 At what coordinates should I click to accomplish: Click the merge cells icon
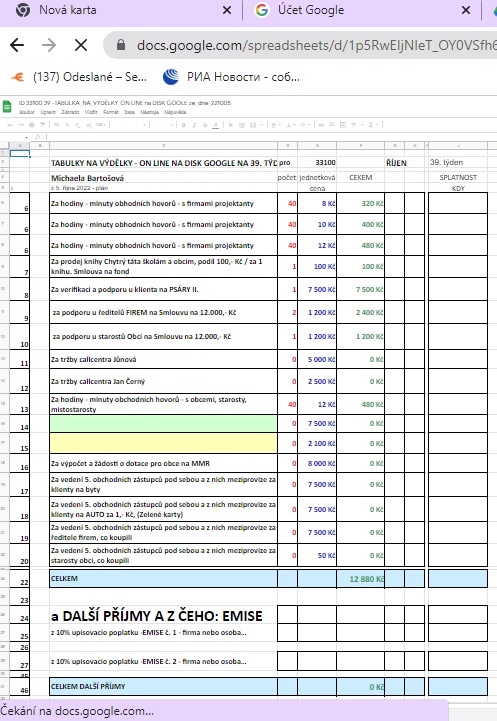(x=253, y=125)
